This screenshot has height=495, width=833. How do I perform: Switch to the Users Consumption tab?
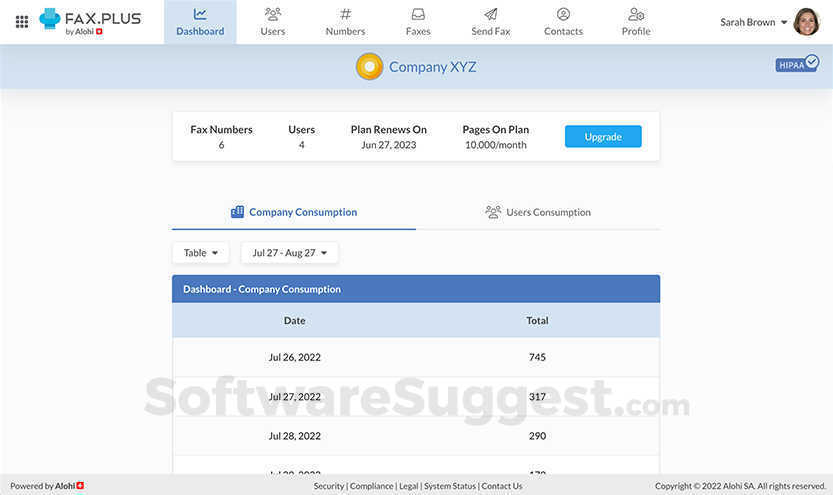click(538, 212)
